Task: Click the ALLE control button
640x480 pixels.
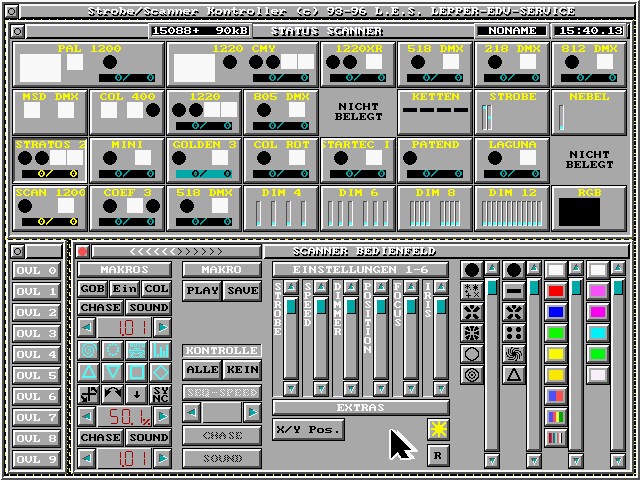Action: pos(202,369)
